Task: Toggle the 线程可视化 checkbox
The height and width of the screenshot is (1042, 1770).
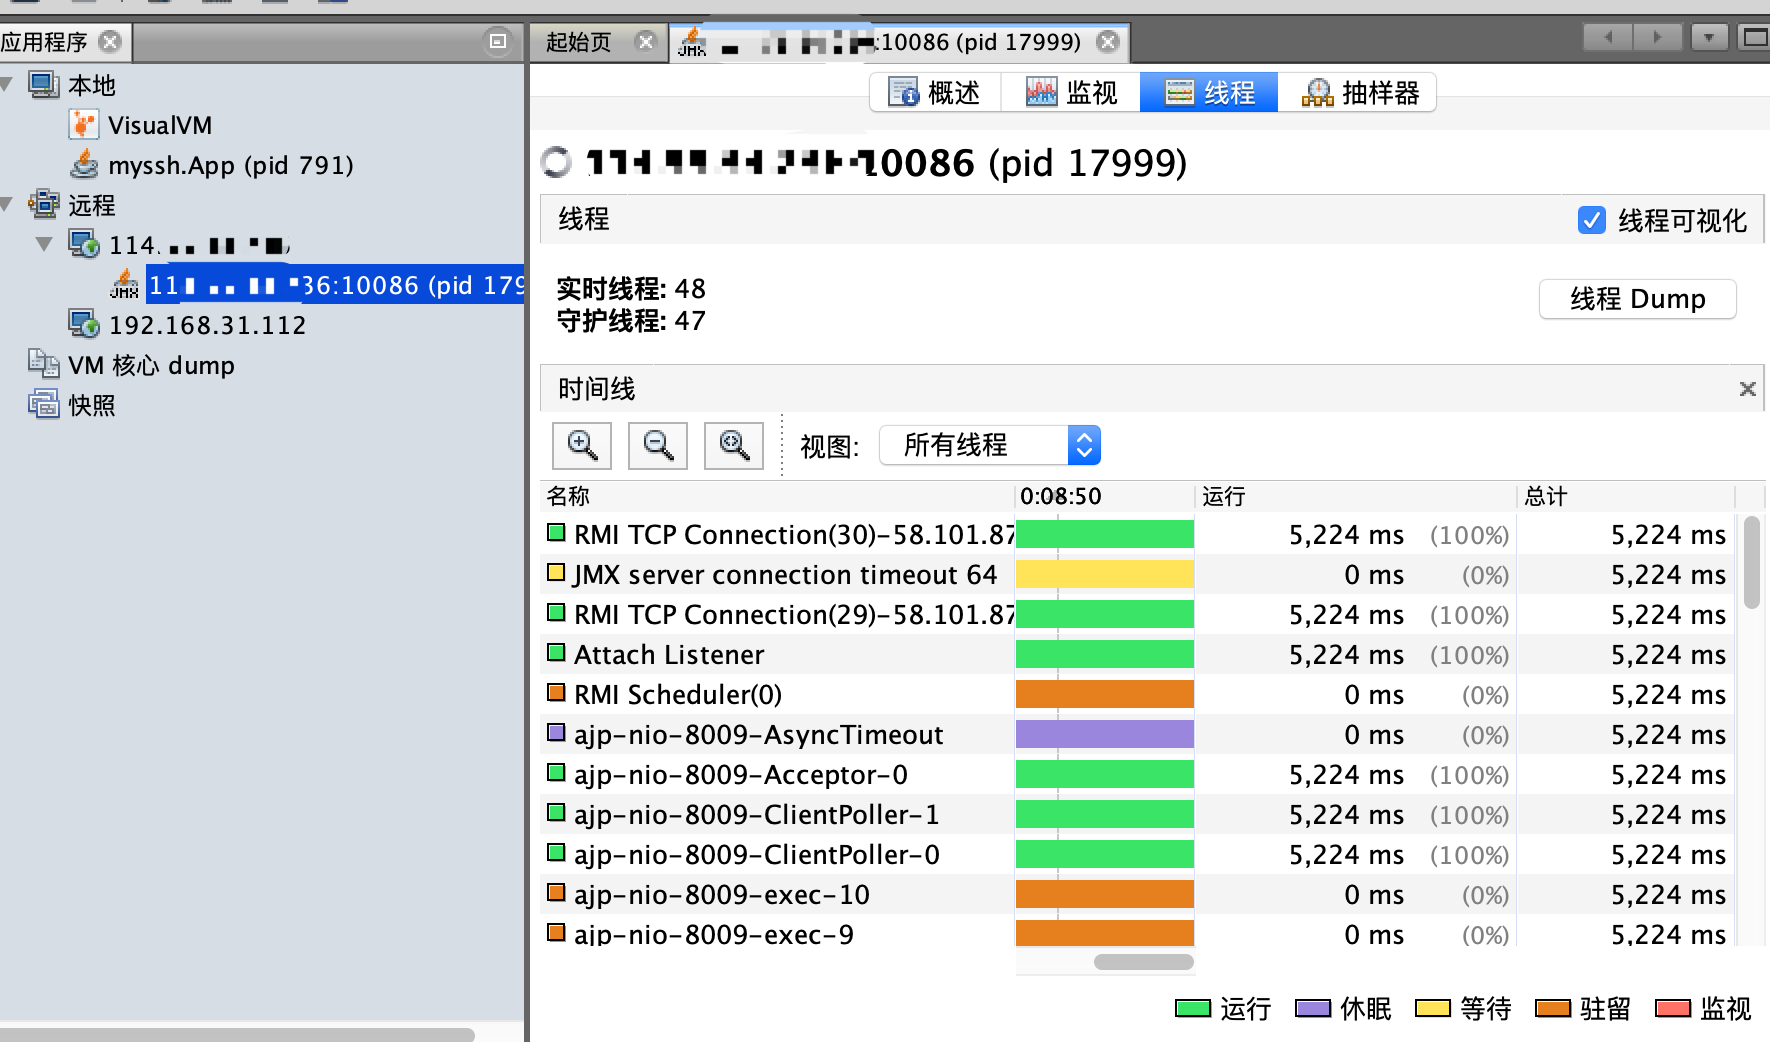Action: coord(1592,220)
